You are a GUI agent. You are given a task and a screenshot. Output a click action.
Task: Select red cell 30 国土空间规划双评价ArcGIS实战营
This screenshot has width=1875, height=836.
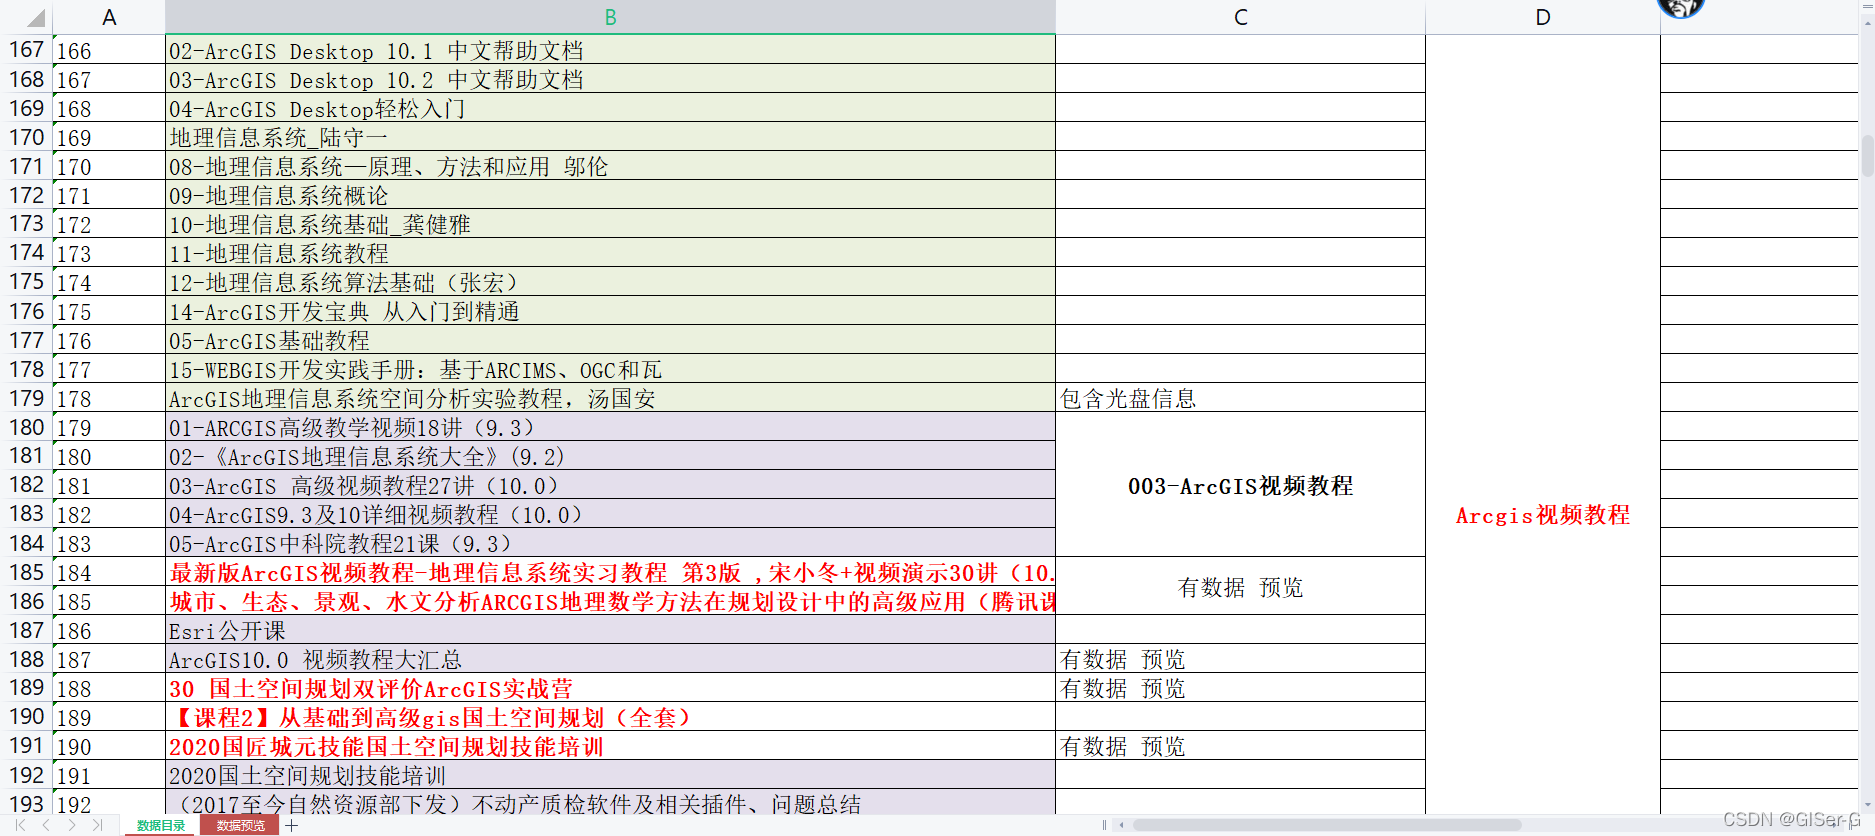point(610,688)
